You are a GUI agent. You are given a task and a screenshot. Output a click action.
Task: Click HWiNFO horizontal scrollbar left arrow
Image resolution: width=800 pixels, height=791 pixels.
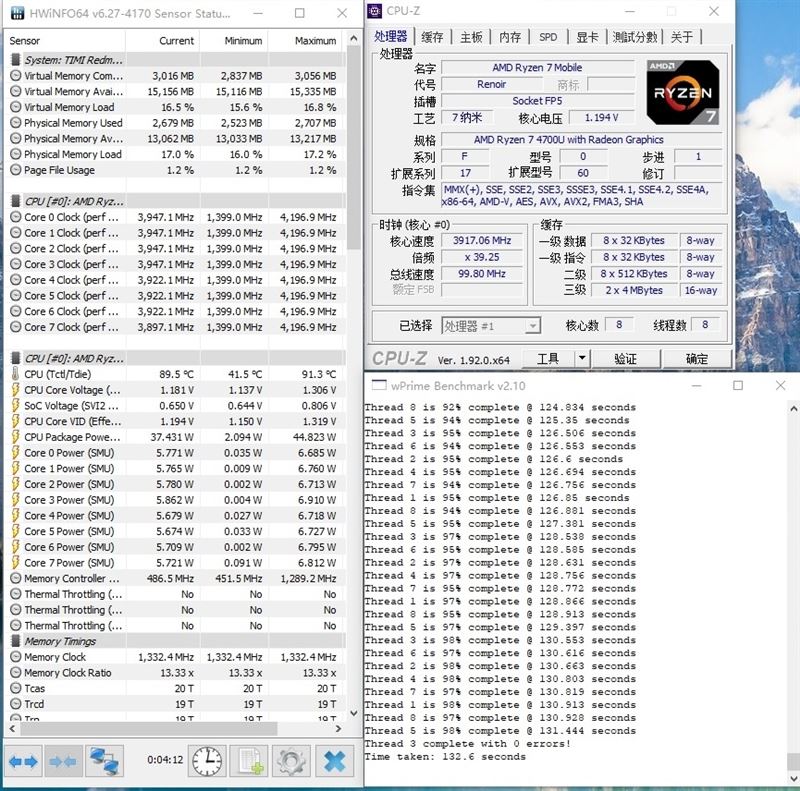coord(12,729)
